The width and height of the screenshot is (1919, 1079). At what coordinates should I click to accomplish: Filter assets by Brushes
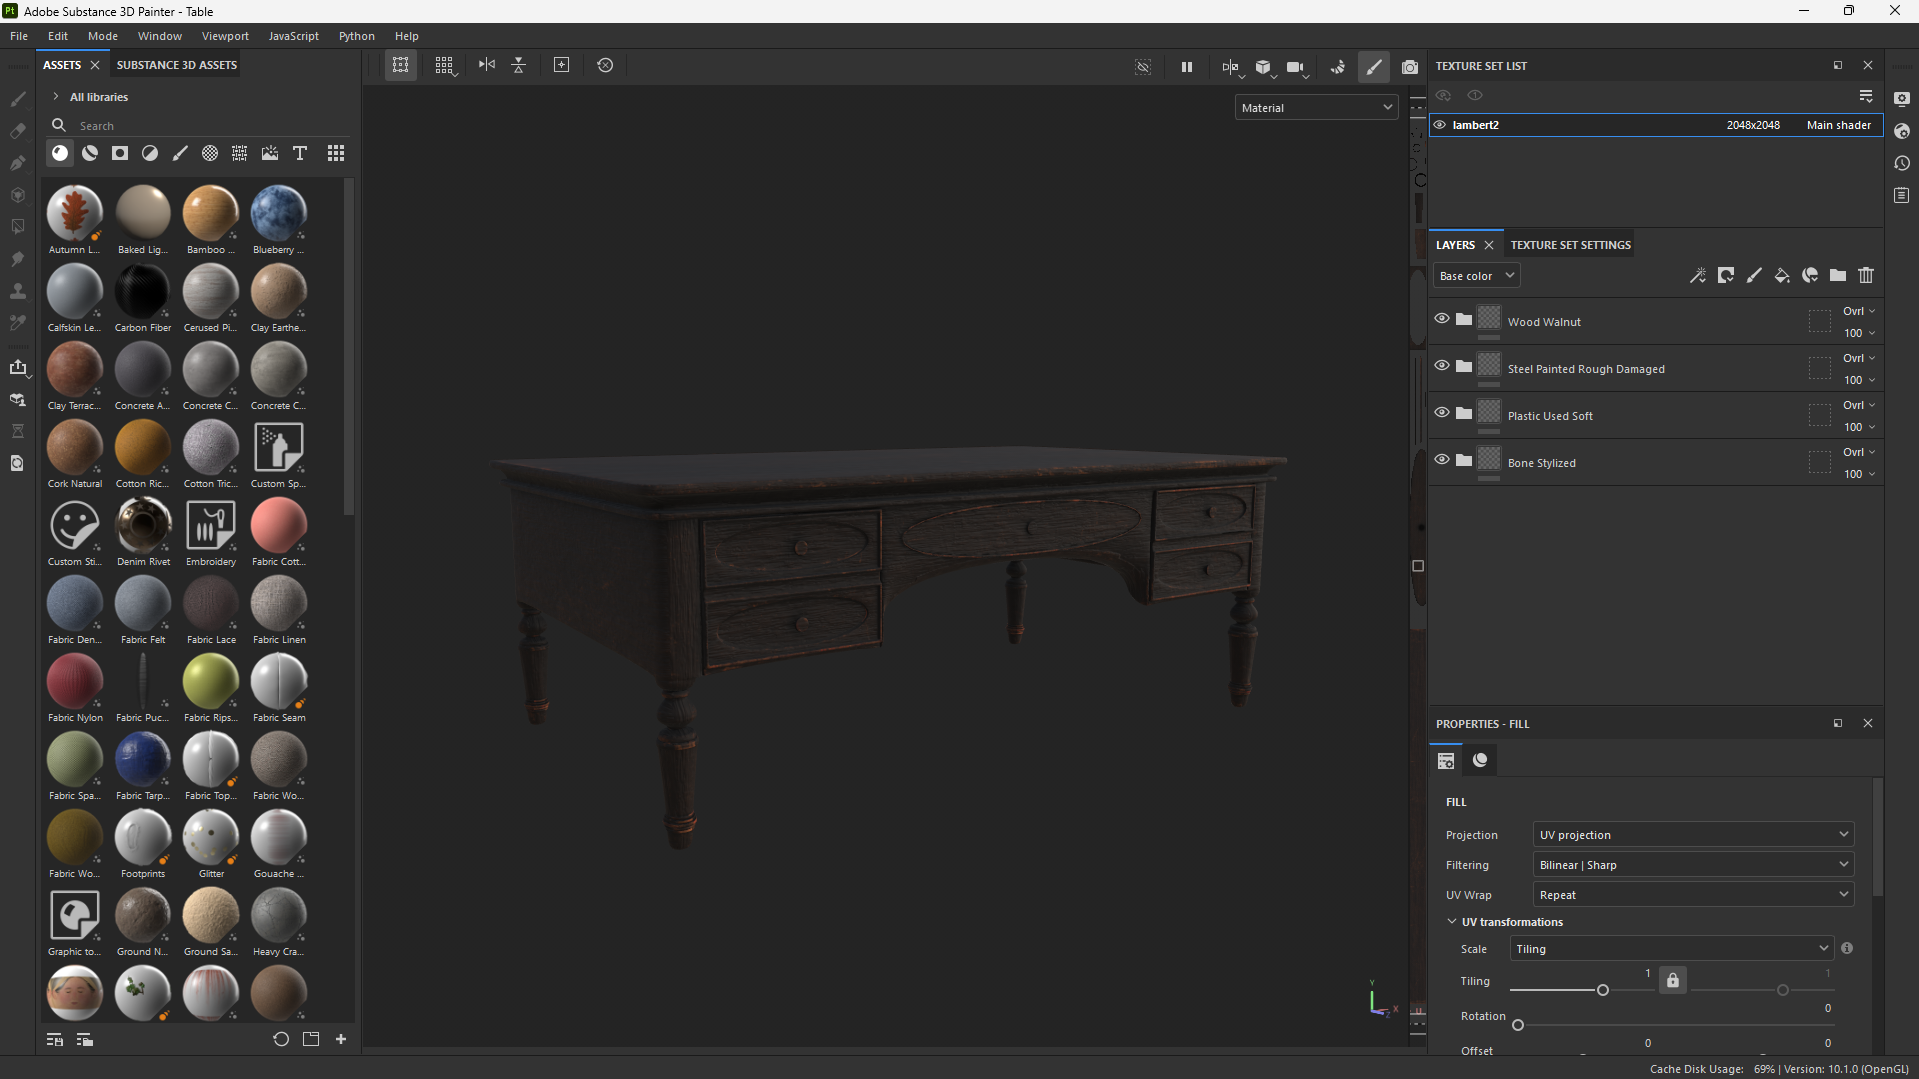tap(180, 153)
